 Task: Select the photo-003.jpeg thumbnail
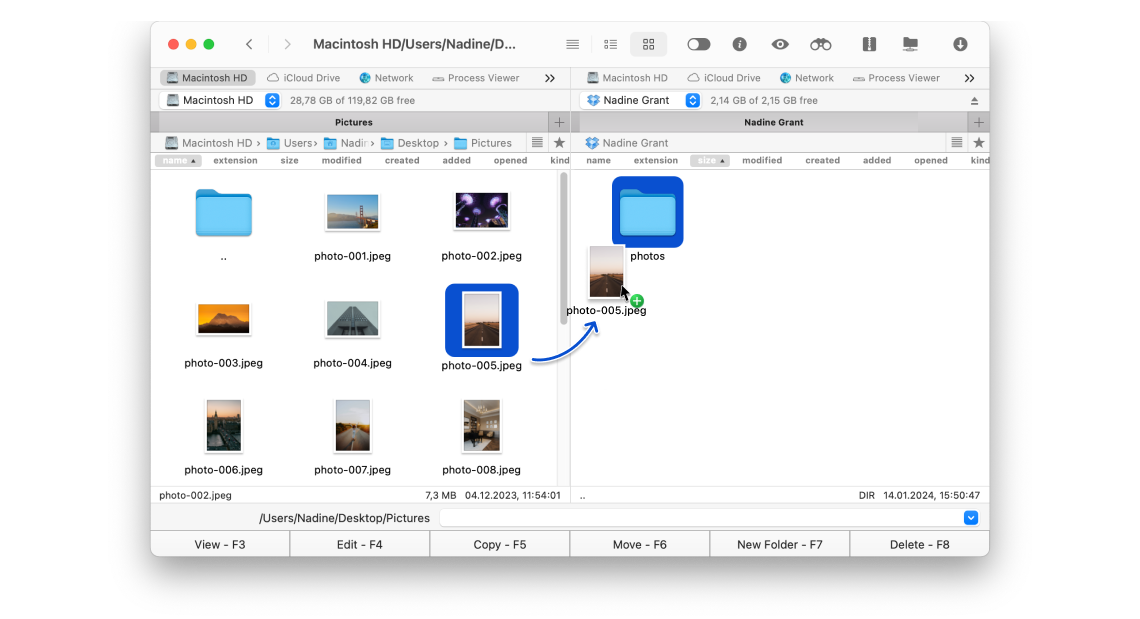pyautogui.click(x=223, y=318)
